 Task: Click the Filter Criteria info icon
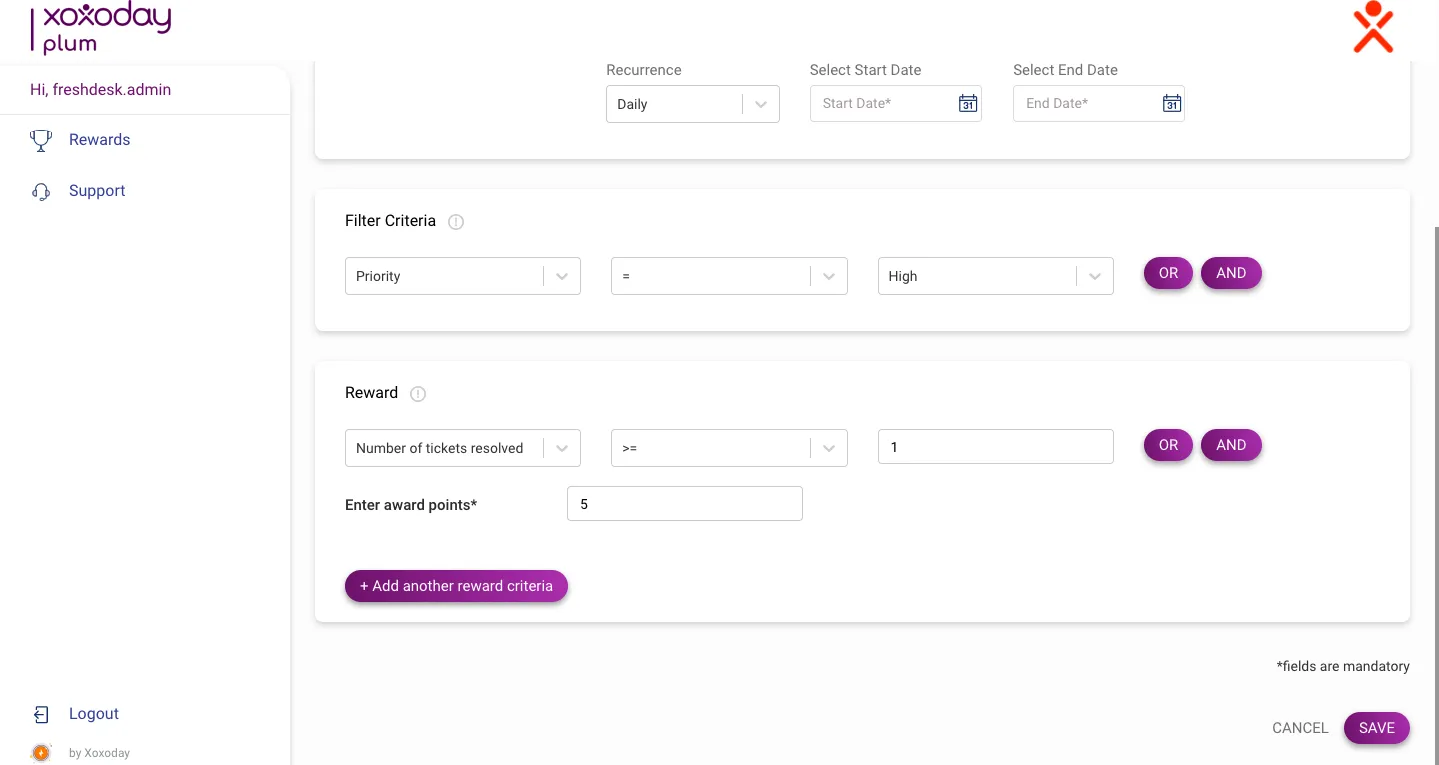[456, 222]
